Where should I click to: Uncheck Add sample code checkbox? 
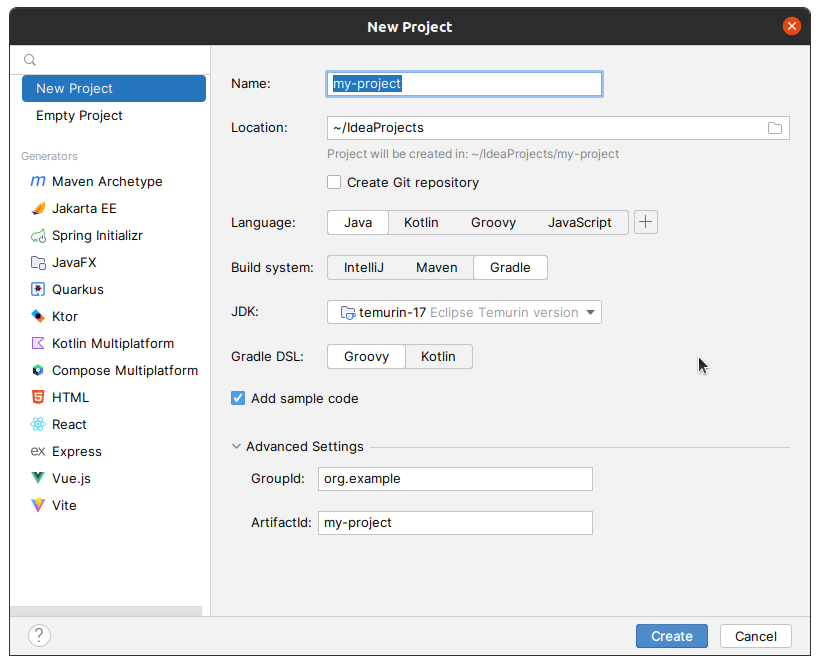click(x=238, y=398)
